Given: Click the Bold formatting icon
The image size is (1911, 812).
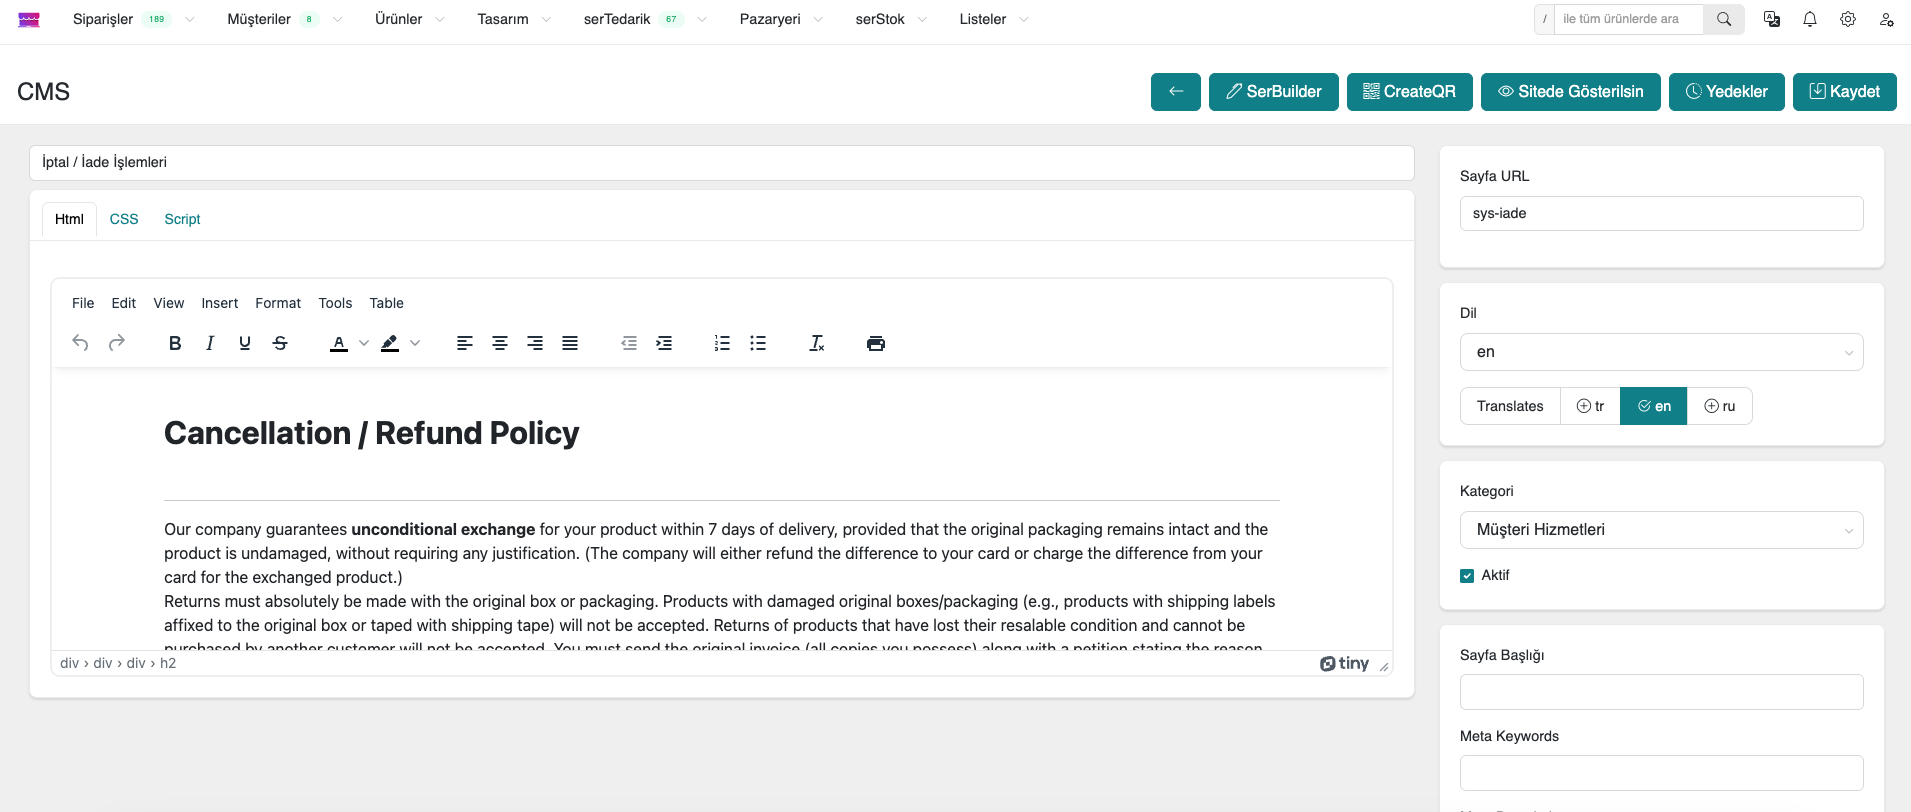Looking at the screenshot, I should 175,343.
